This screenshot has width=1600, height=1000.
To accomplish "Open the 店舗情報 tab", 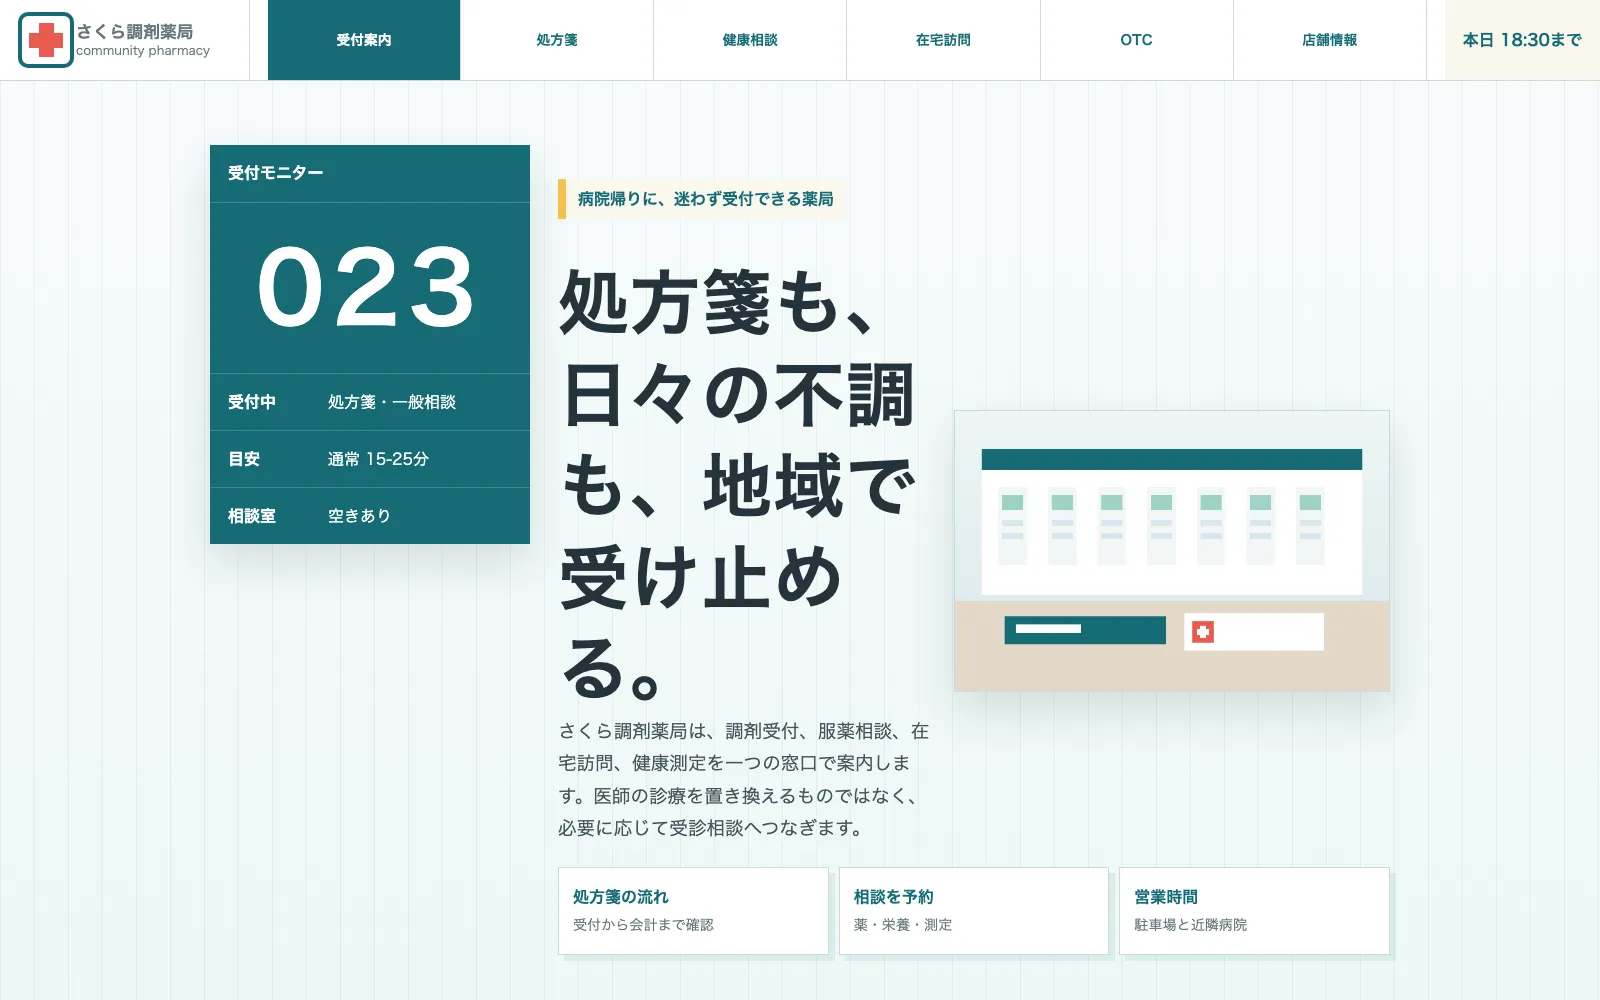I will [x=1329, y=40].
